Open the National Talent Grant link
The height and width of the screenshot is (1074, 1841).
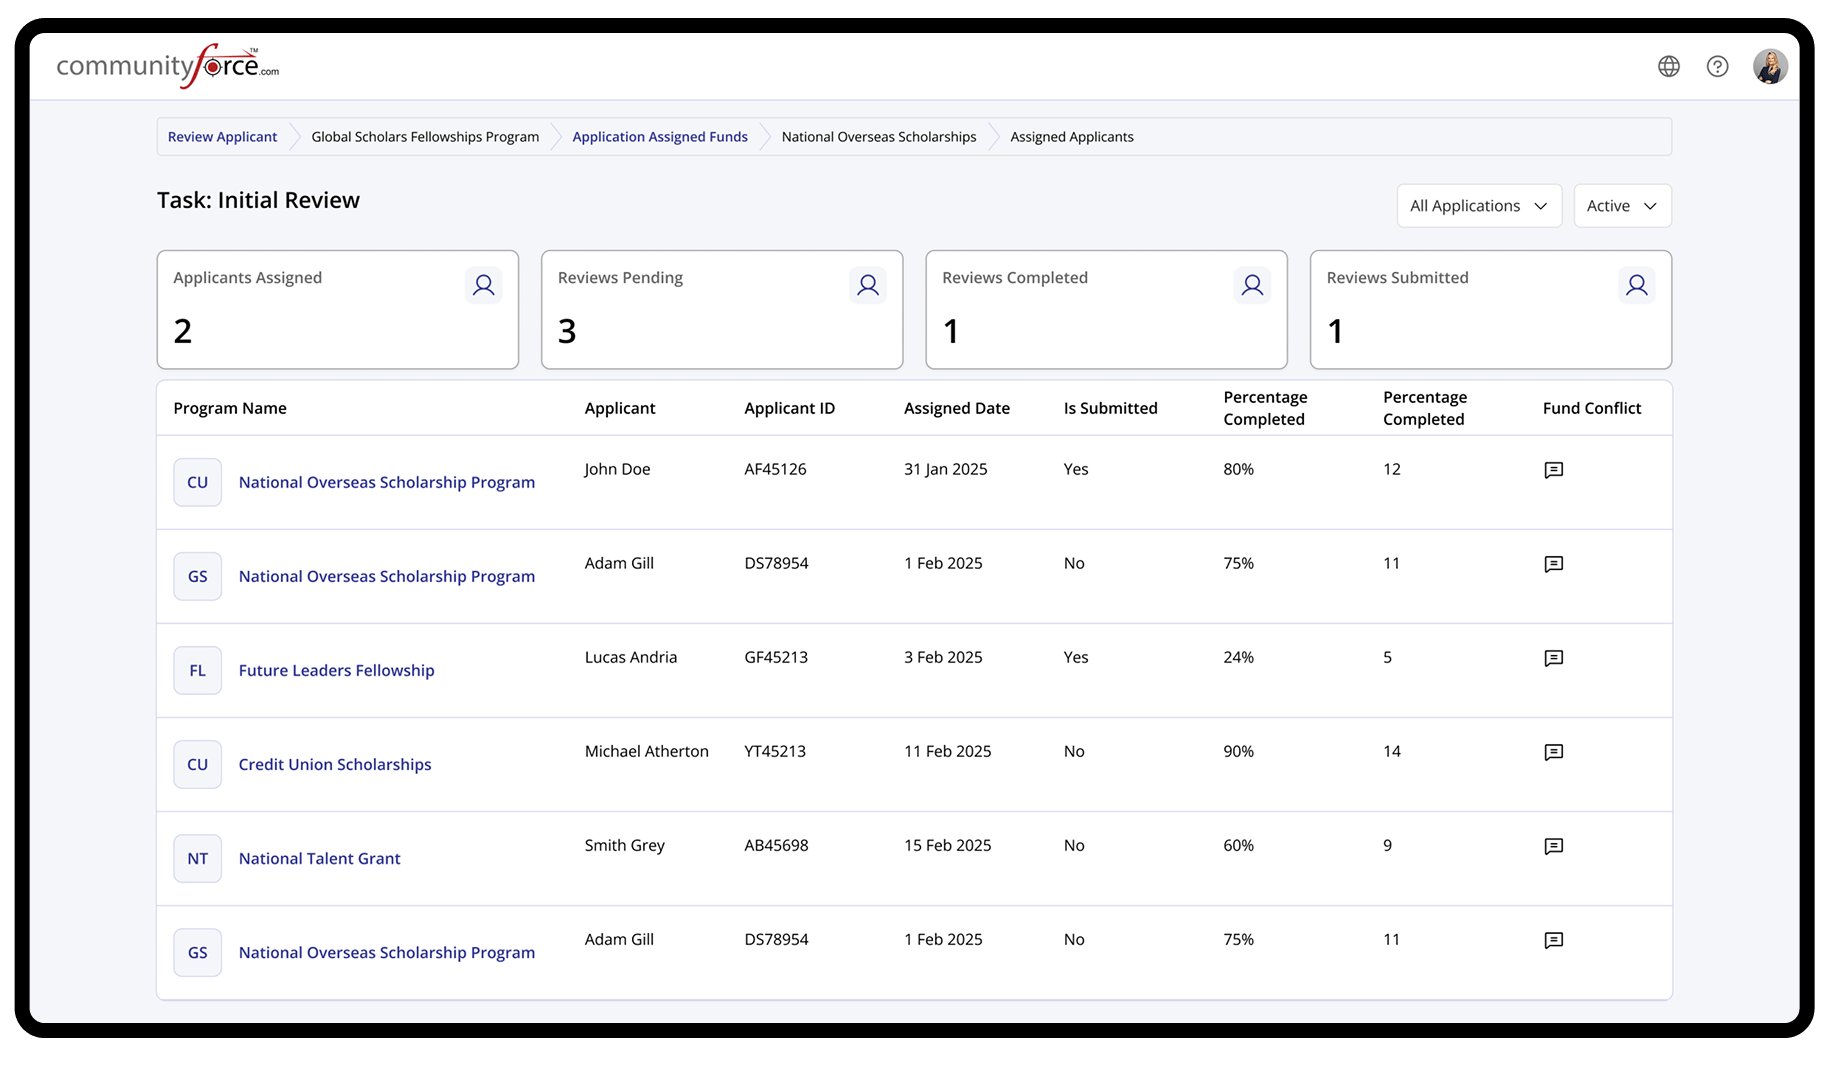tap(319, 858)
